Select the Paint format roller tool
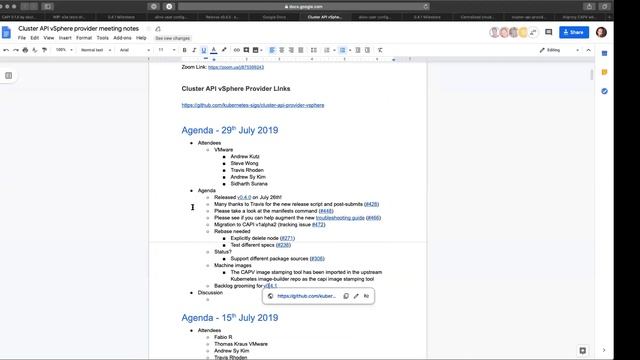 pyautogui.click(x=44, y=50)
